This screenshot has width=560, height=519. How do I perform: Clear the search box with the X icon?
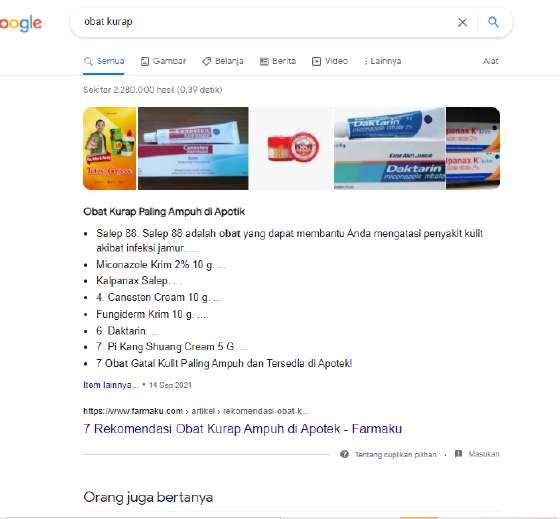coord(462,23)
